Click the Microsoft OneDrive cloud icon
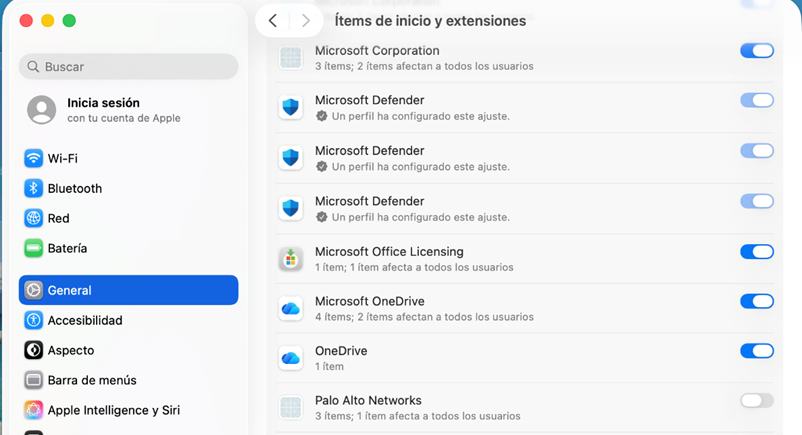Viewport: 802px width, 435px height. (291, 309)
